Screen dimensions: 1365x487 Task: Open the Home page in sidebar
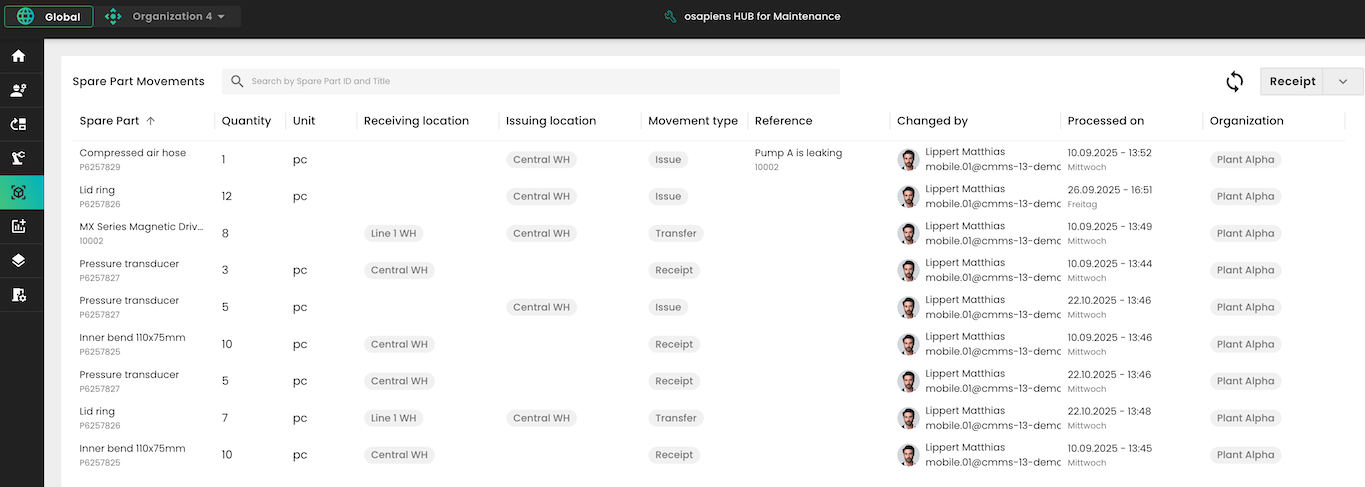18,56
